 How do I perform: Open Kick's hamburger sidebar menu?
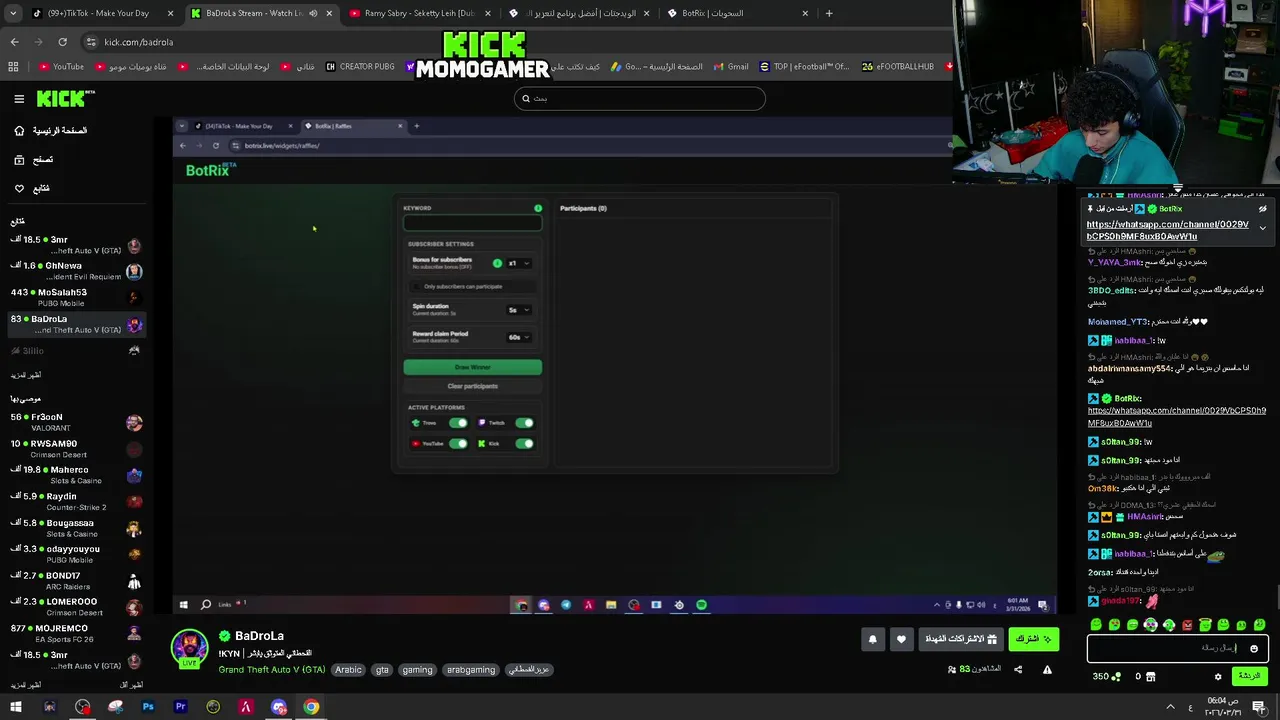(19, 99)
